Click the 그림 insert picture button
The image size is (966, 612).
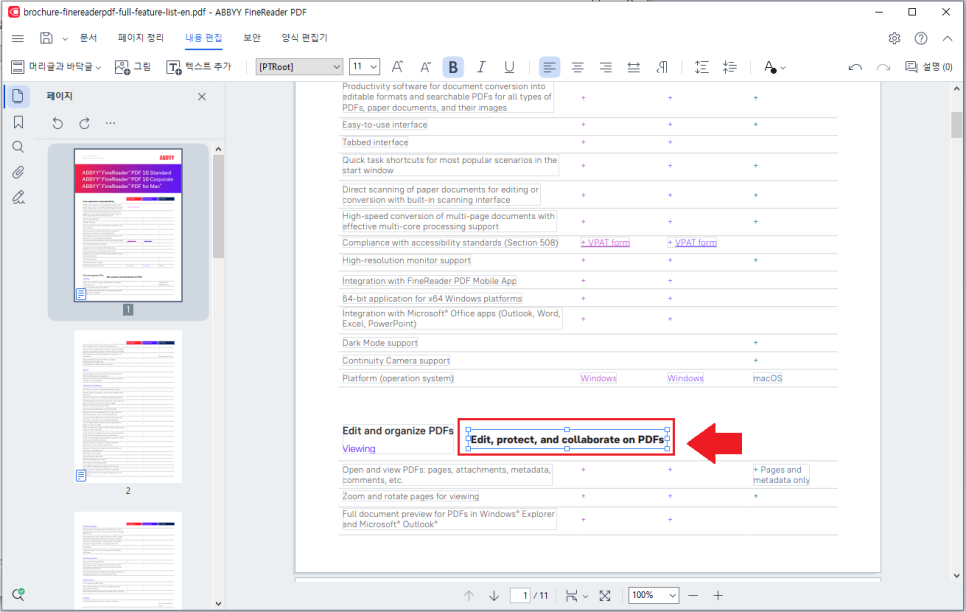132,67
